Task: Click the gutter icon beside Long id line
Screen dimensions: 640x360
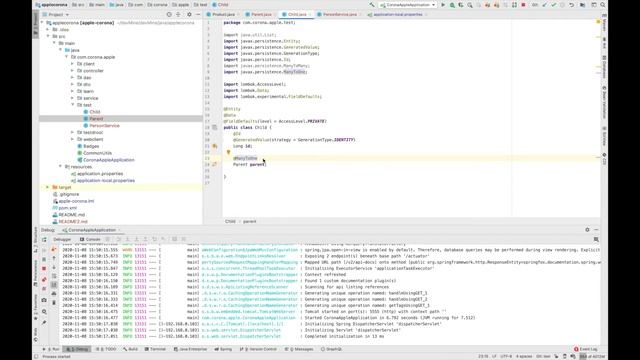Action: tap(214, 146)
